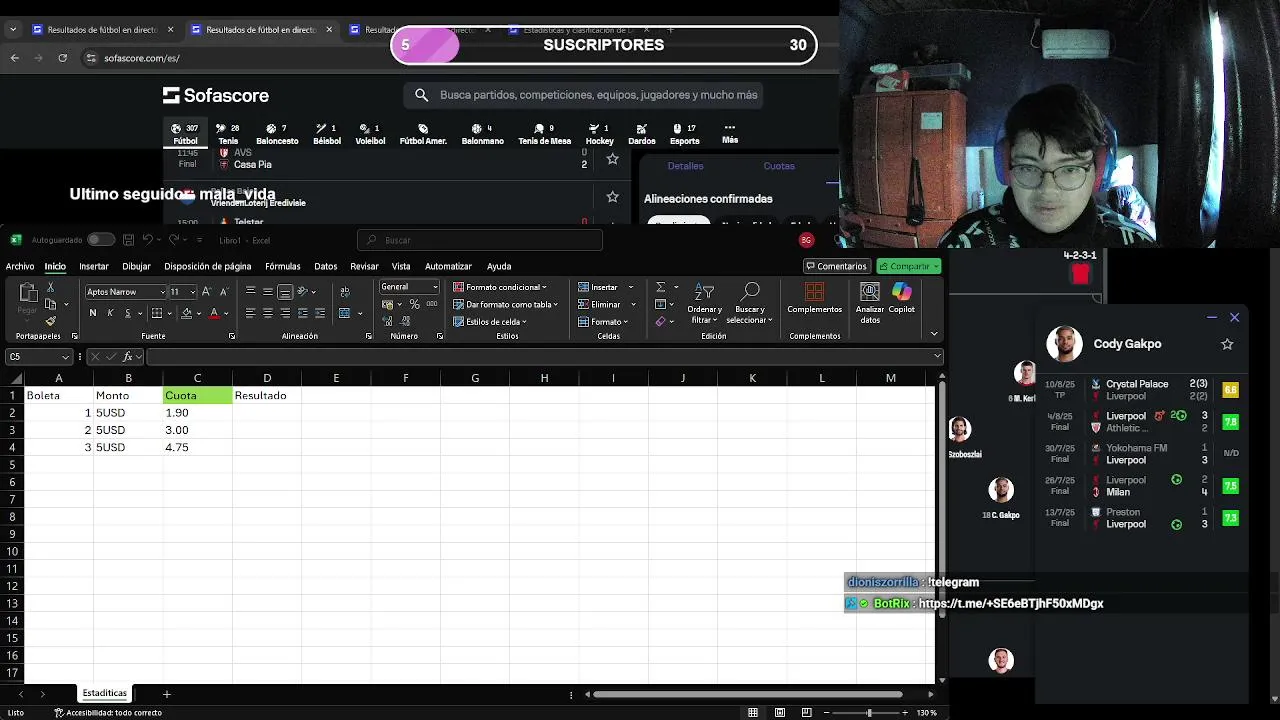The height and width of the screenshot is (720, 1280).
Task: Open the General number format dropdown
Action: coord(435,287)
